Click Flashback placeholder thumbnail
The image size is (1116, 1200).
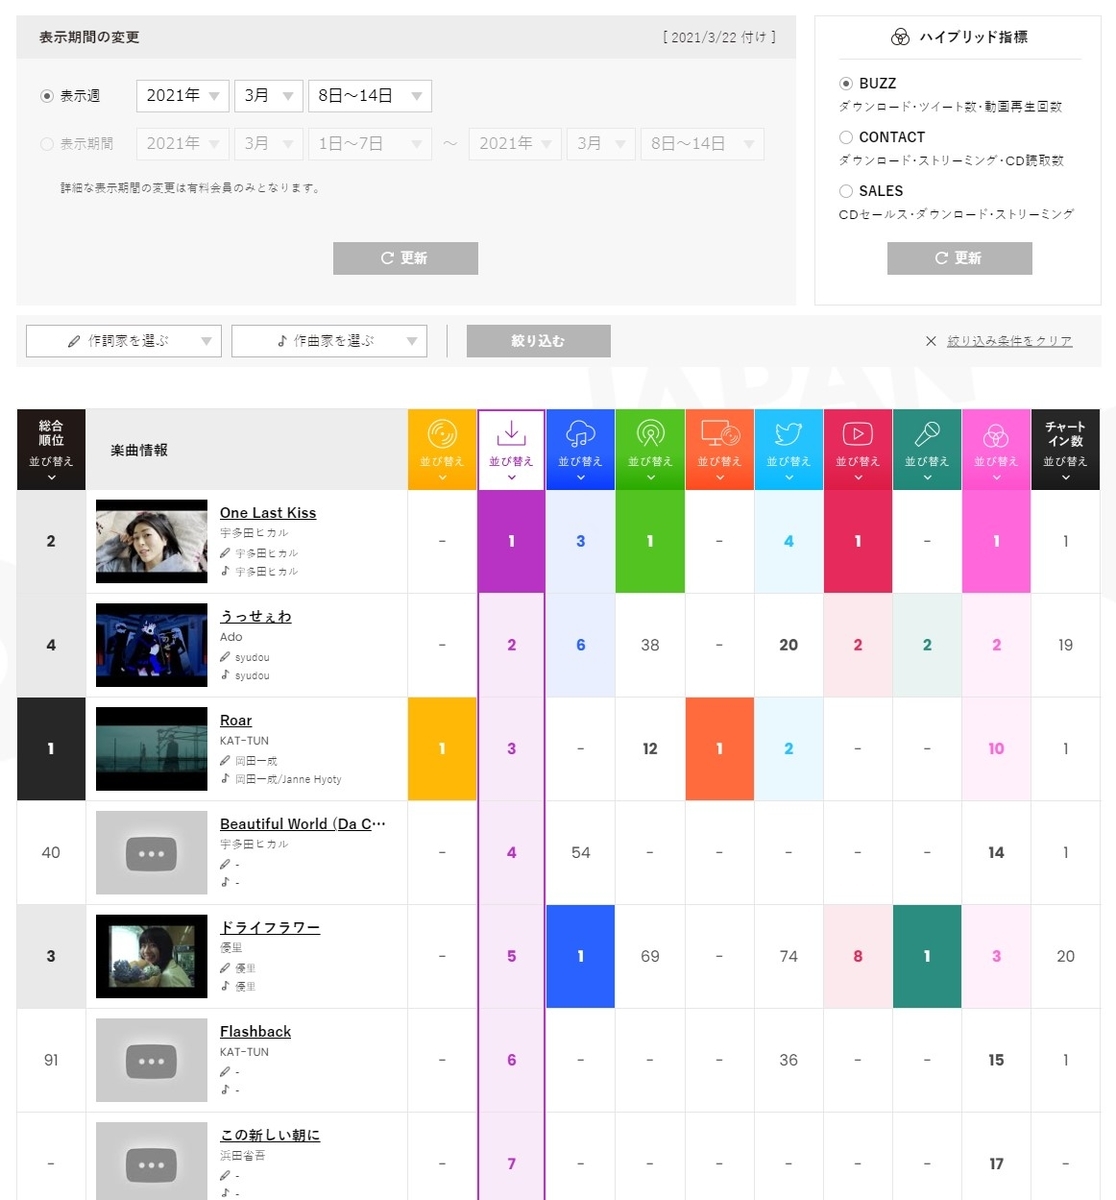click(x=152, y=1060)
